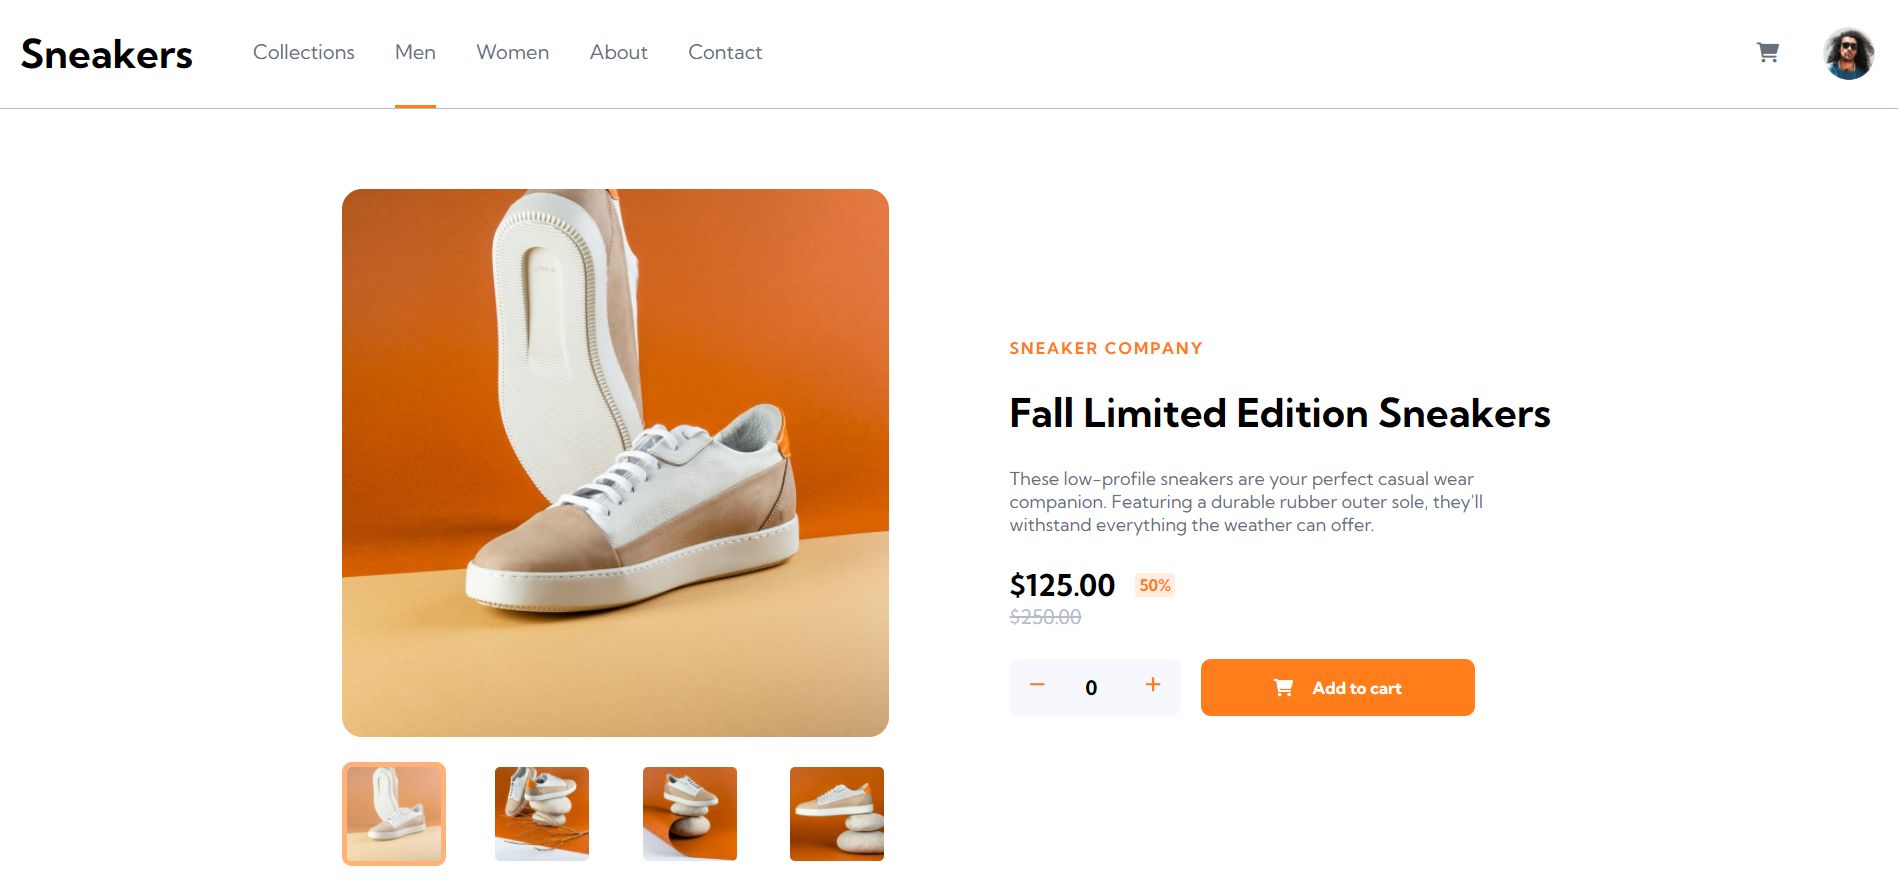Viewport: 1898px width, 887px height.
Task: Click the user profile avatar
Action: point(1848,54)
